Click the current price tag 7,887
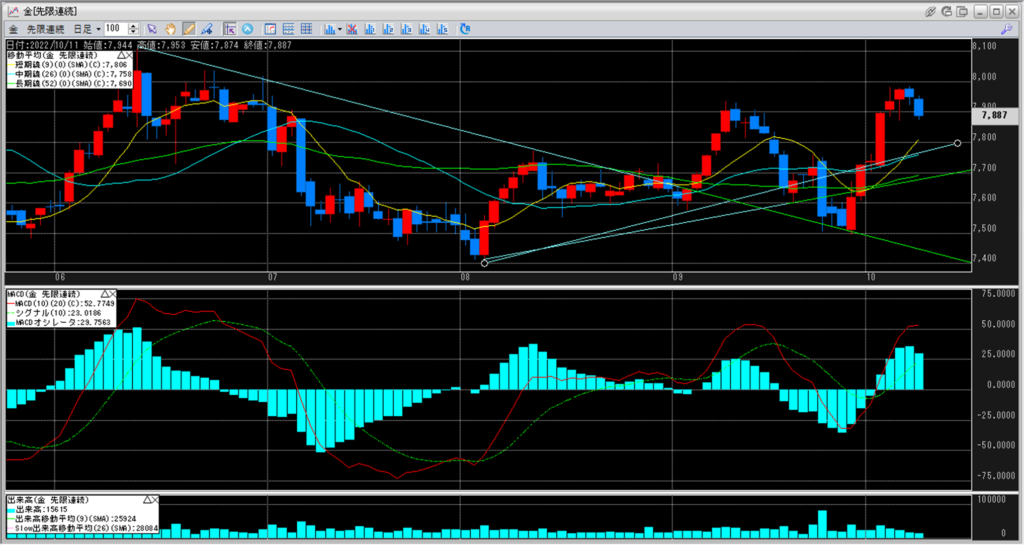 995,115
